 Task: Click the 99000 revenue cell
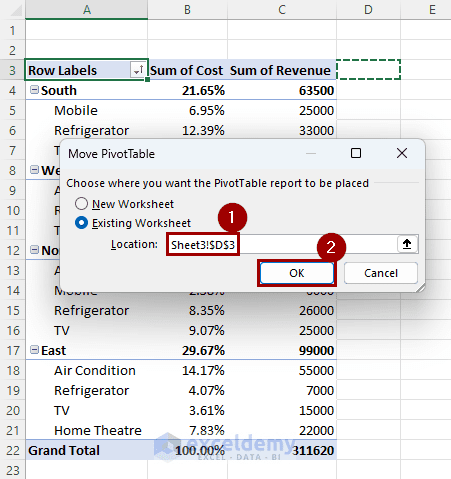click(x=282, y=350)
